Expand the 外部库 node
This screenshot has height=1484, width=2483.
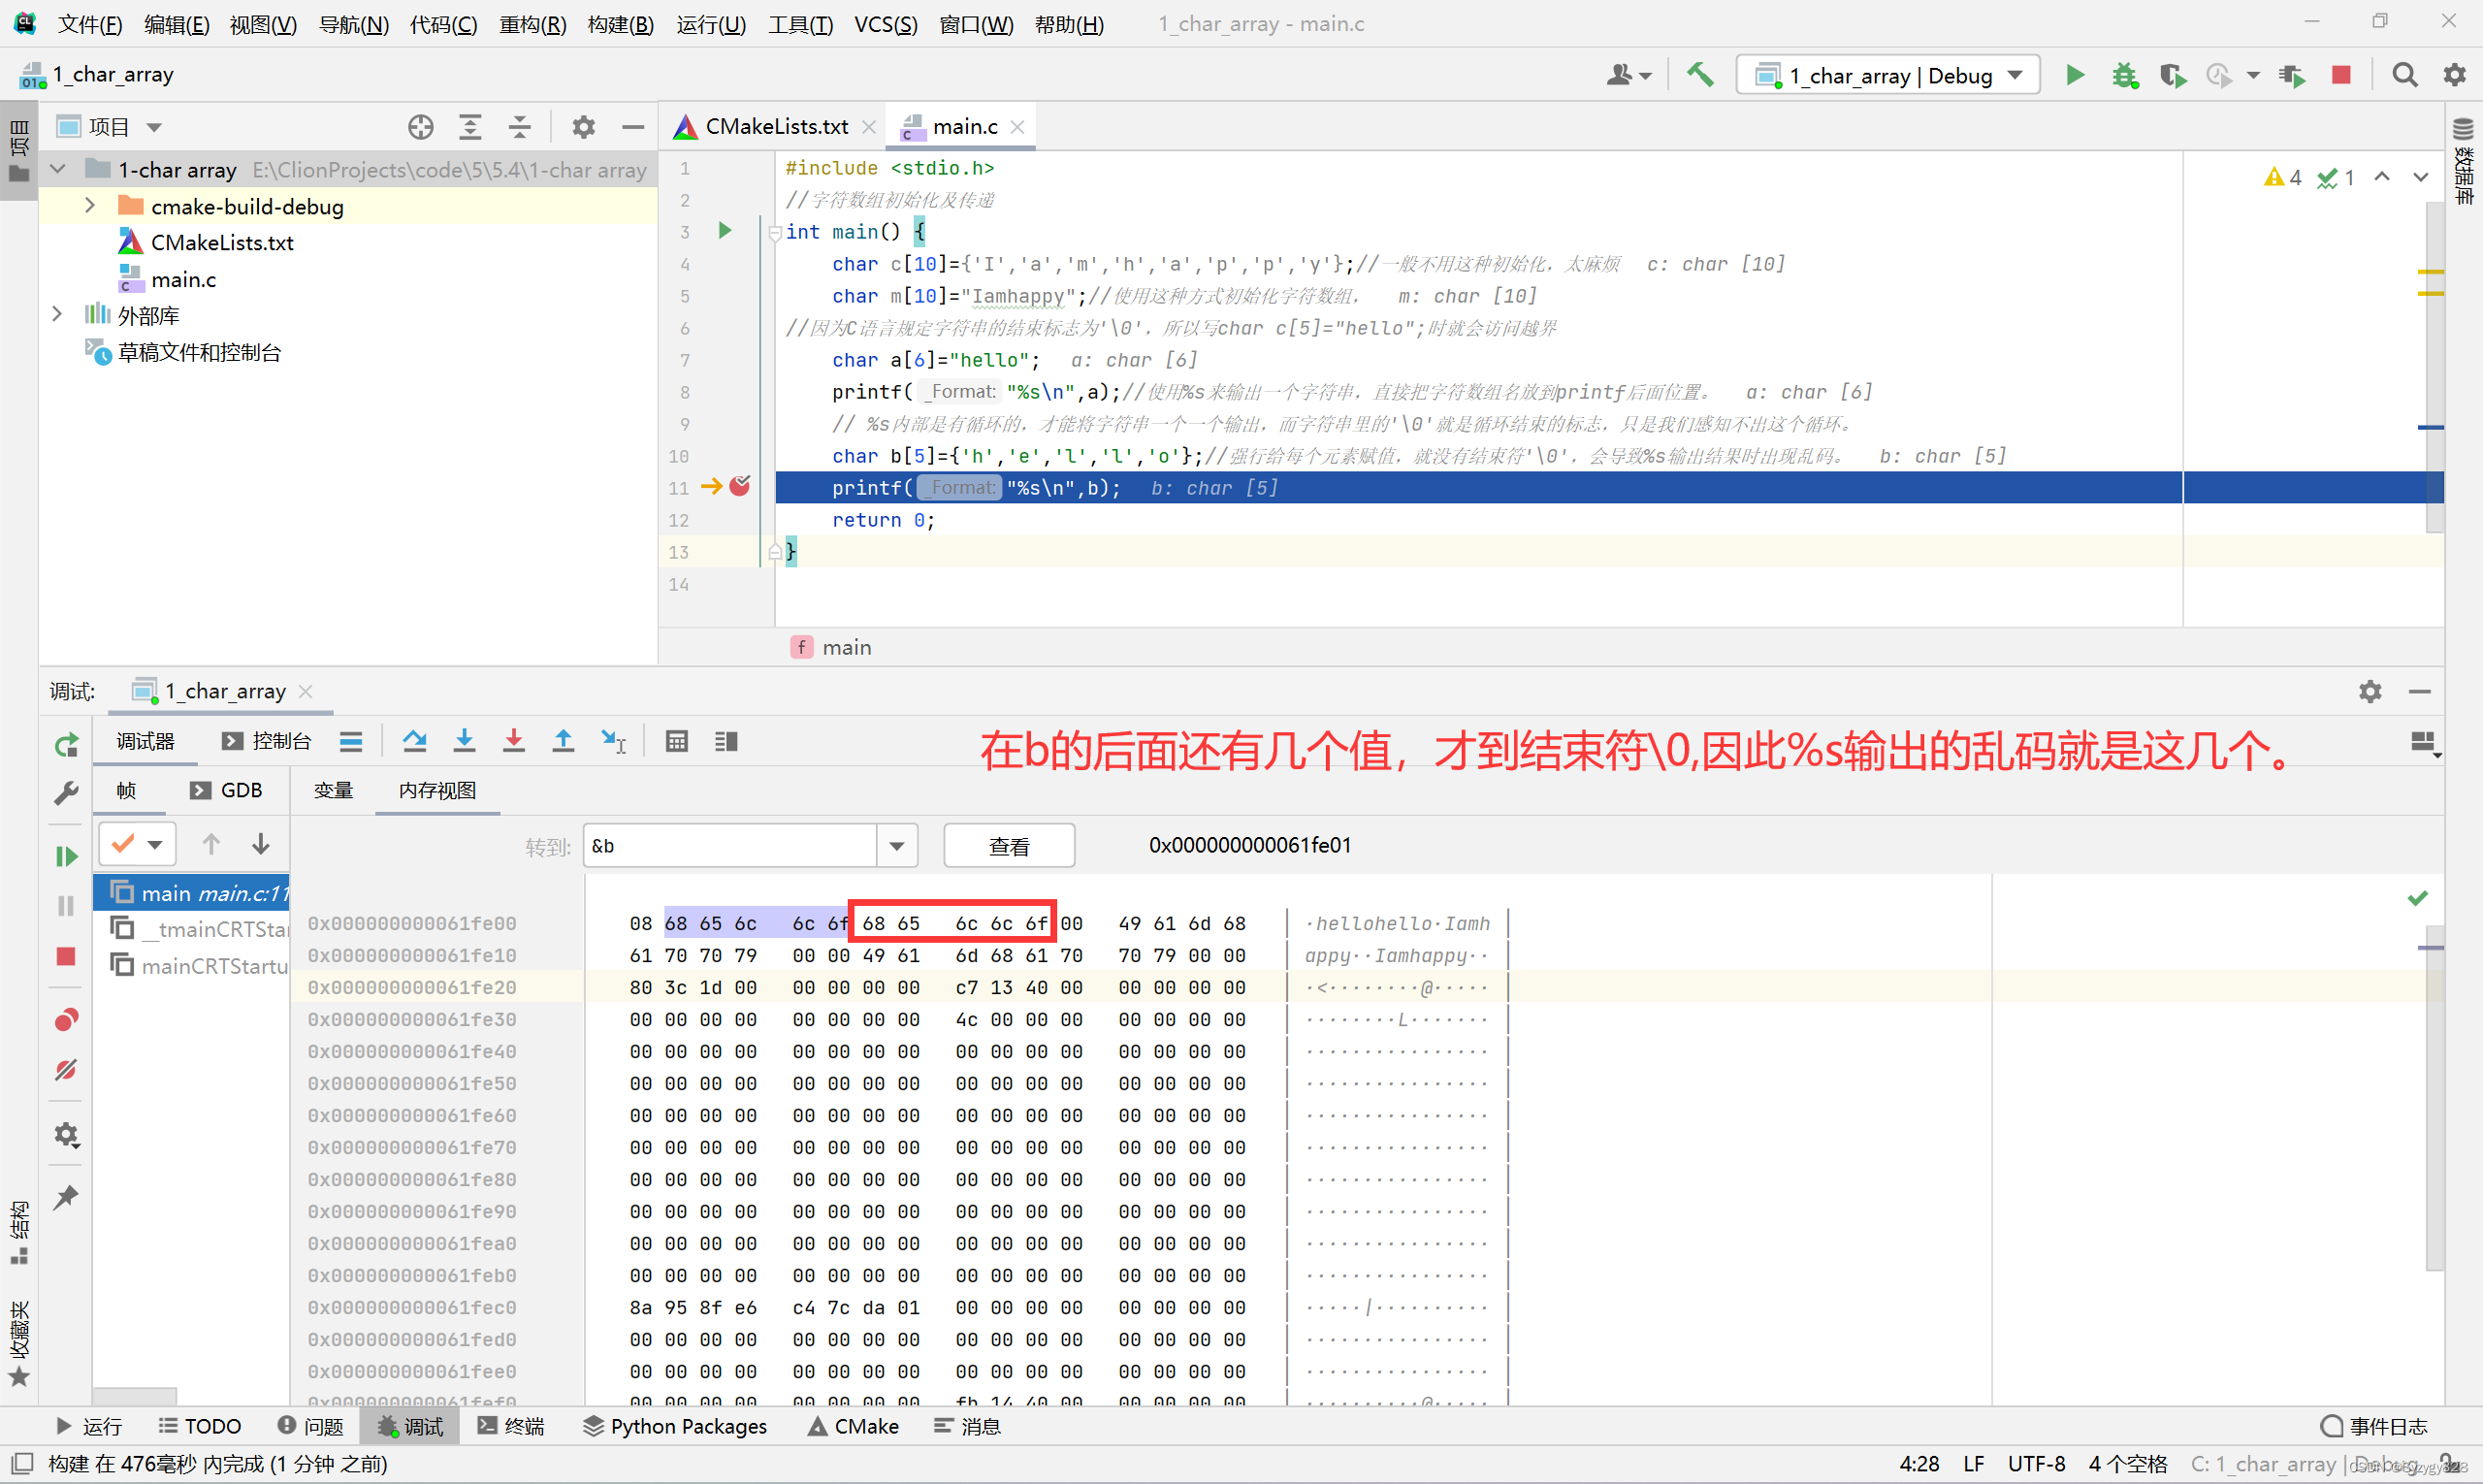click(58, 314)
